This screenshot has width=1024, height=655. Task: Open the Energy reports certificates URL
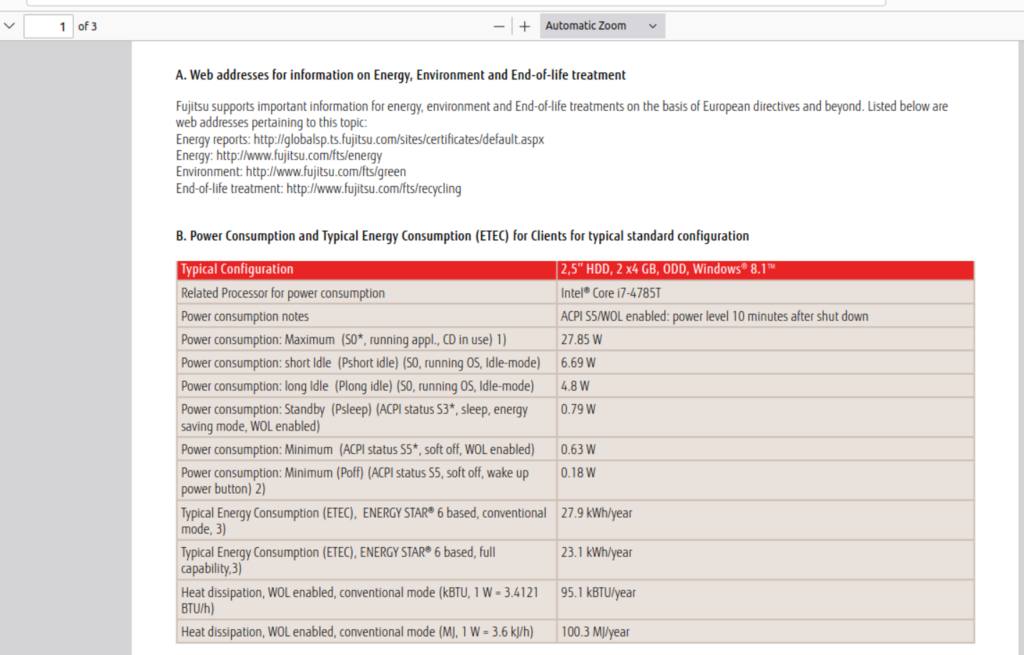(x=398, y=140)
